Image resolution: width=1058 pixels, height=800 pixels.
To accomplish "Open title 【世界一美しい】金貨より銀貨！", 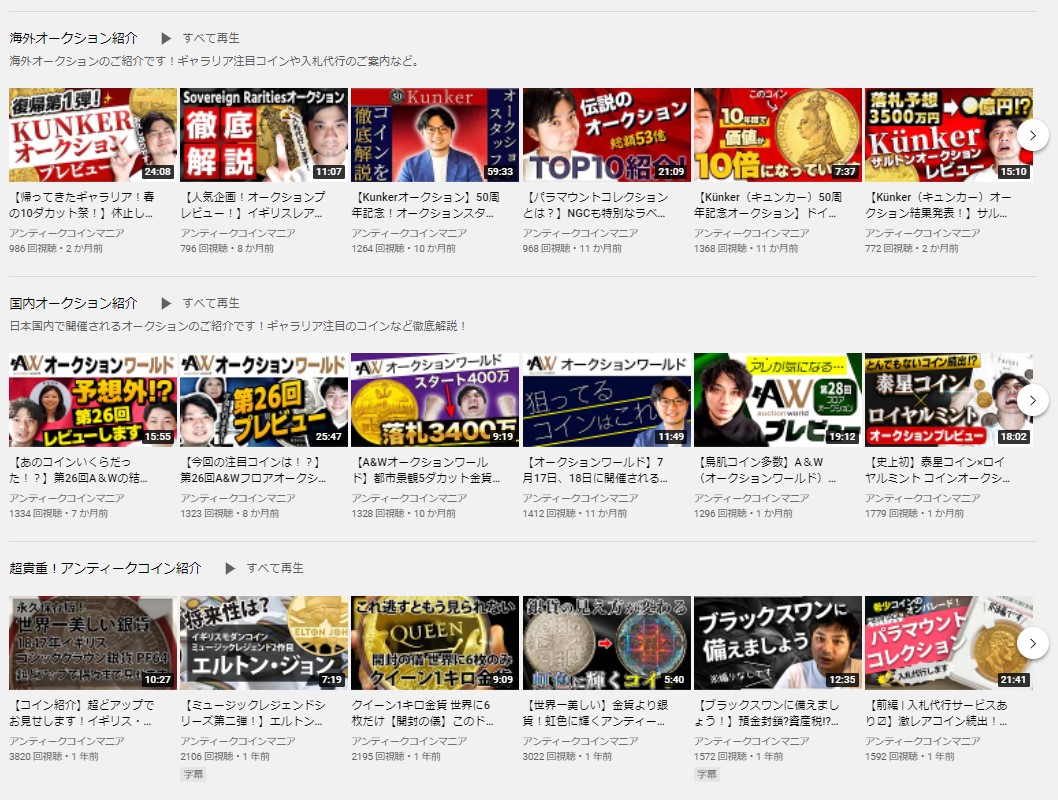I will tap(595, 713).
